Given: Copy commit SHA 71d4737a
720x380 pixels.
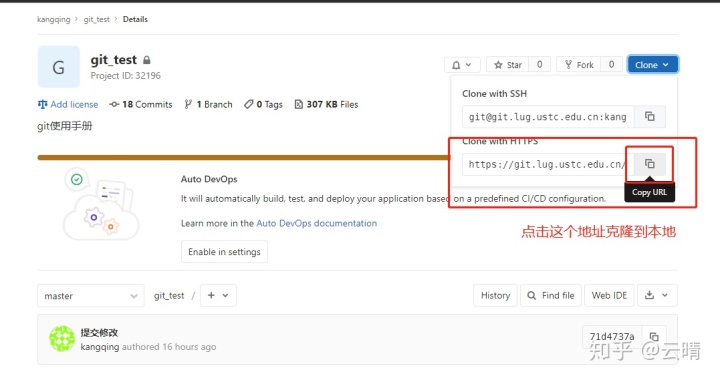Looking at the screenshot, I should coord(654,336).
